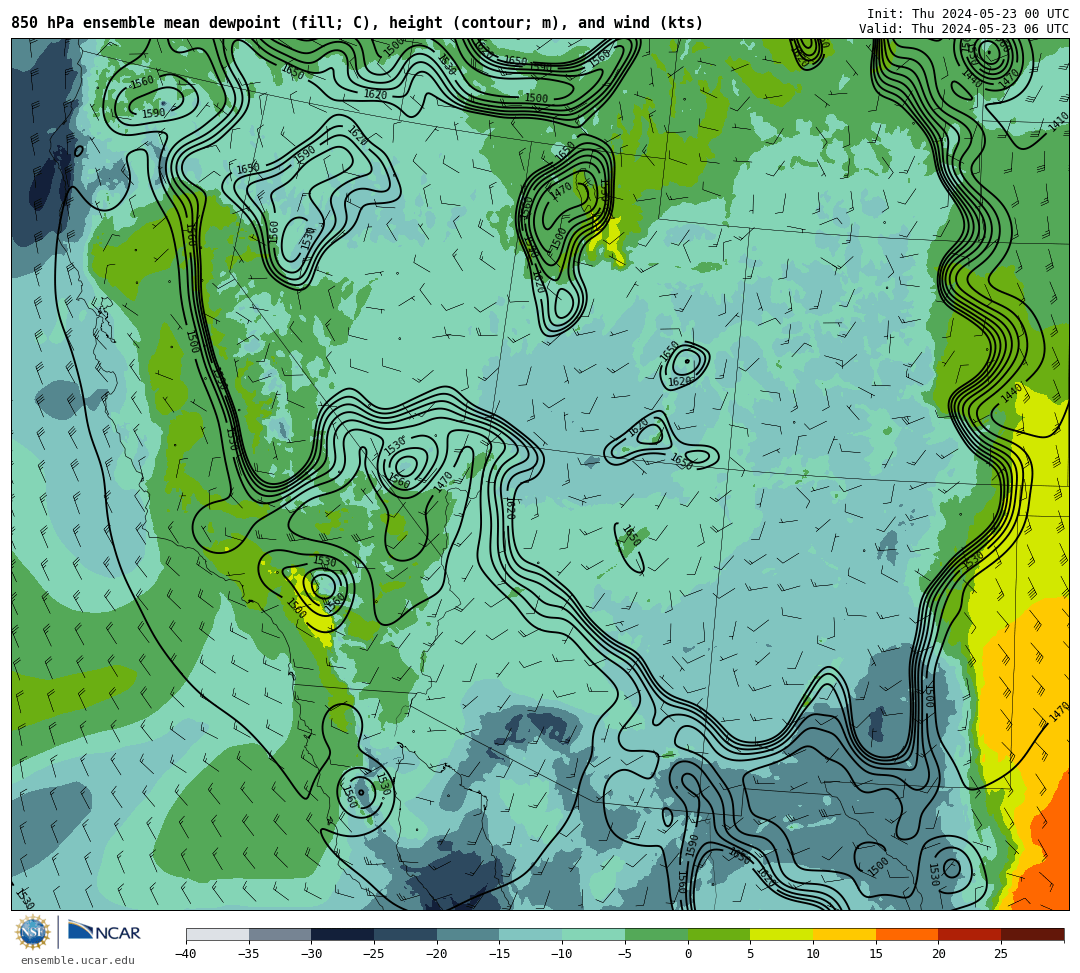Image resolution: width=1080 pixels, height=973 pixels.
Task: Pick the light gray -40 to -35 colorbar segment
Action: tap(218, 934)
